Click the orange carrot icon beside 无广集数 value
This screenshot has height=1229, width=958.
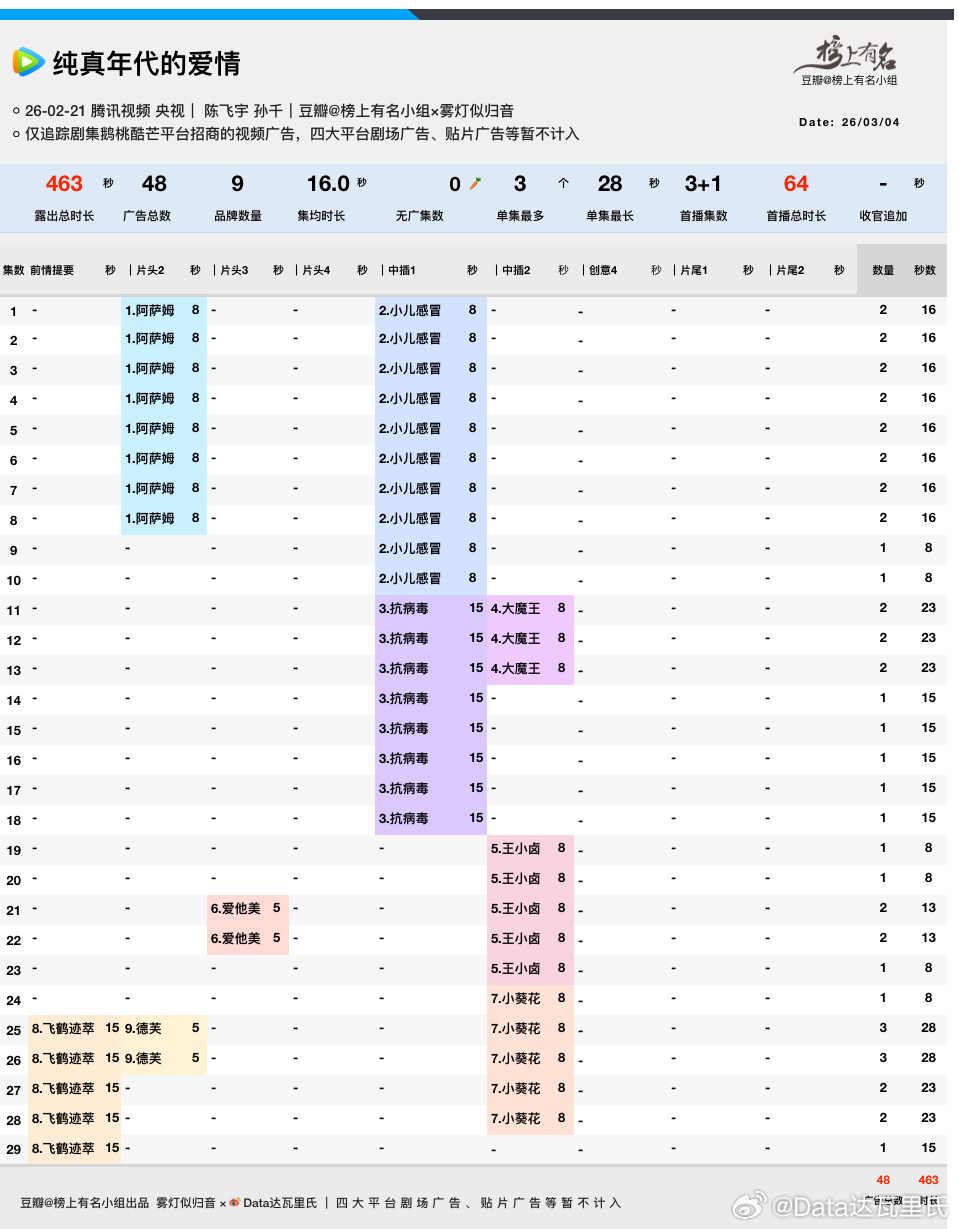coord(476,184)
